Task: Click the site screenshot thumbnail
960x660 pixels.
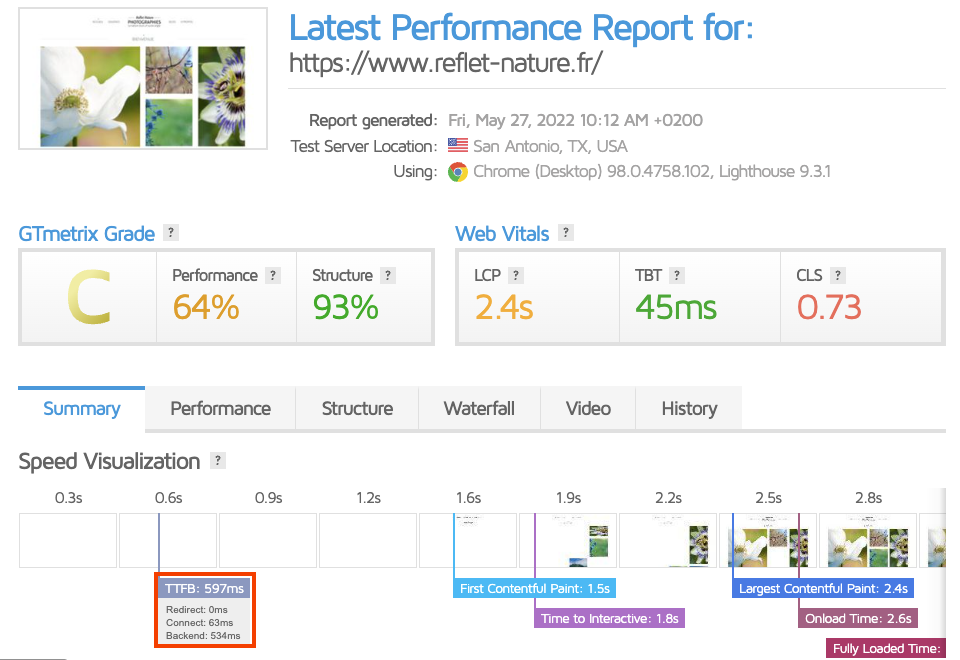Action: tap(143, 78)
